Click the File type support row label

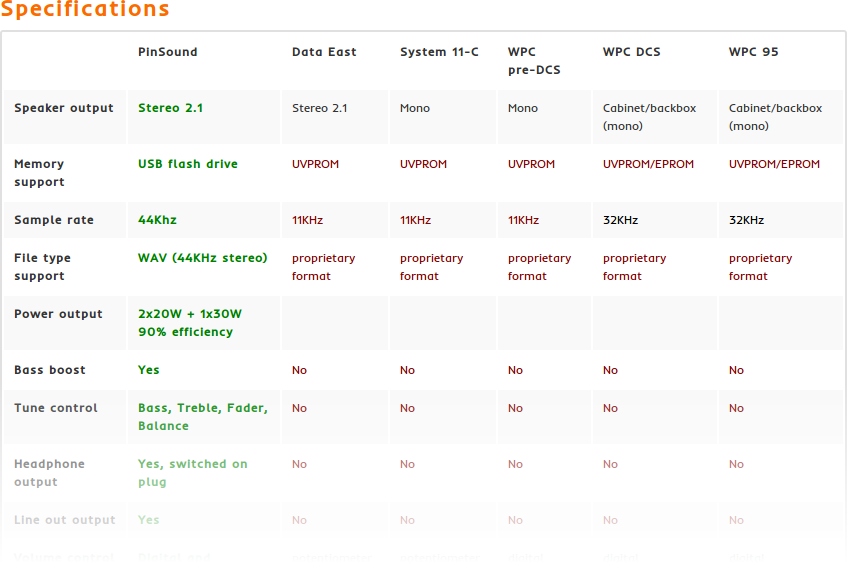(42, 267)
